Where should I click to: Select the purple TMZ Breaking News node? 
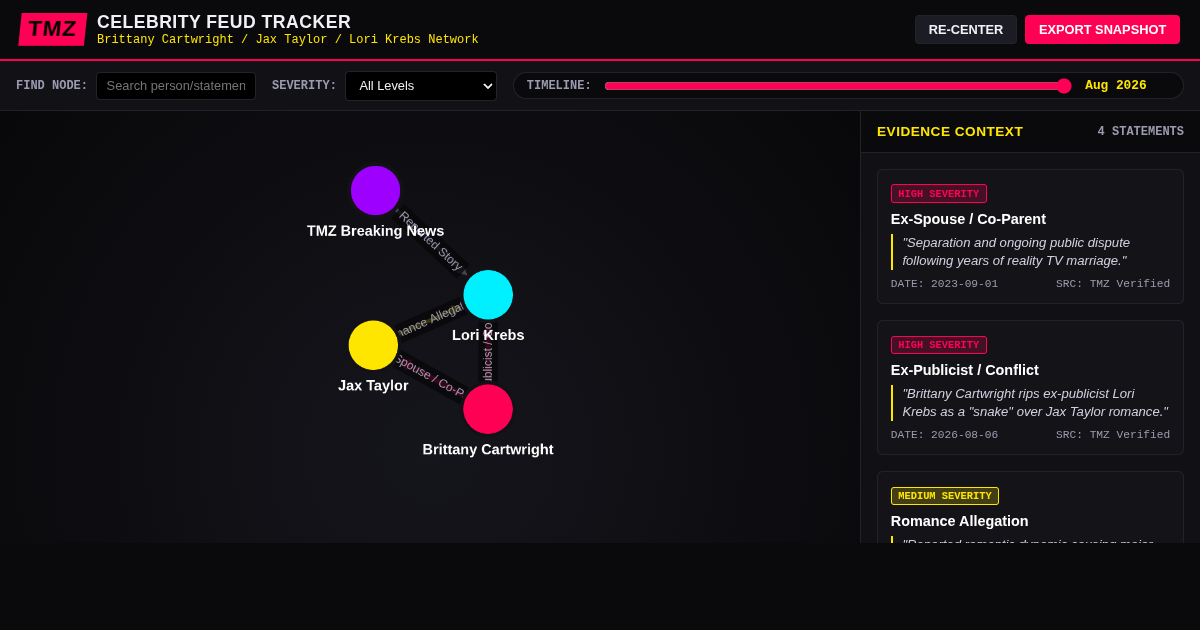(x=375, y=190)
